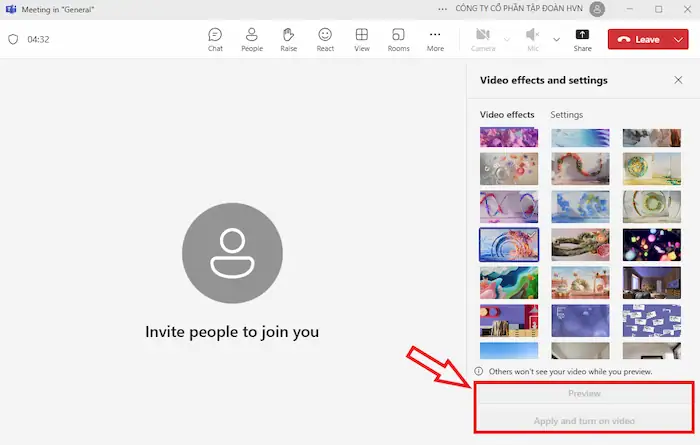The image size is (700, 445).
Task: Close the Video effects and settings panel
Action: click(678, 80)
